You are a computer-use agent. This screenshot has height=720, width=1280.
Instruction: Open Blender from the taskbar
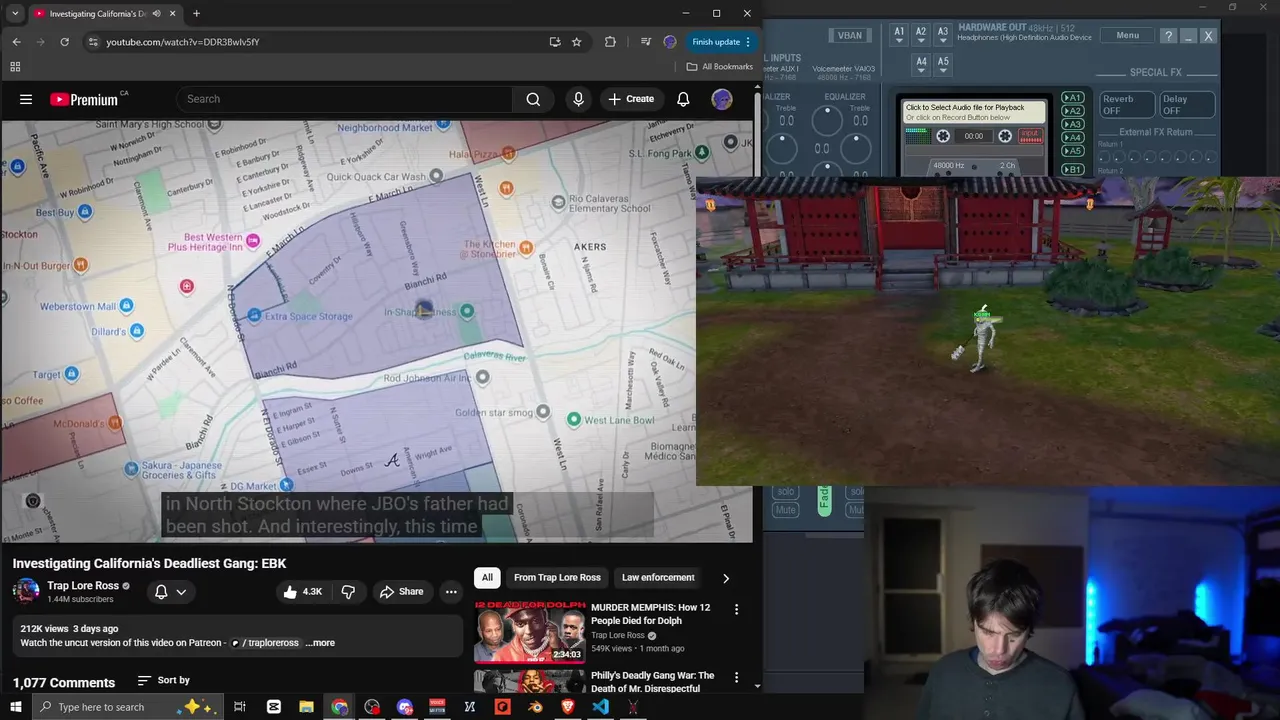click(x=535, y=707)
